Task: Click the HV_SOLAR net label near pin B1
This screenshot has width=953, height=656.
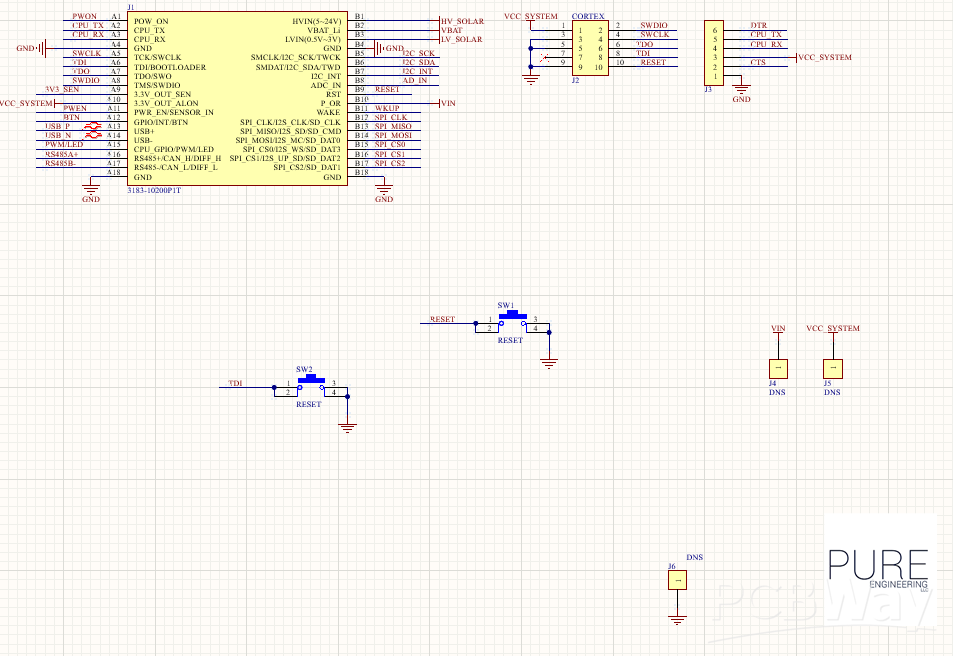Action: [x=460, y=21]
